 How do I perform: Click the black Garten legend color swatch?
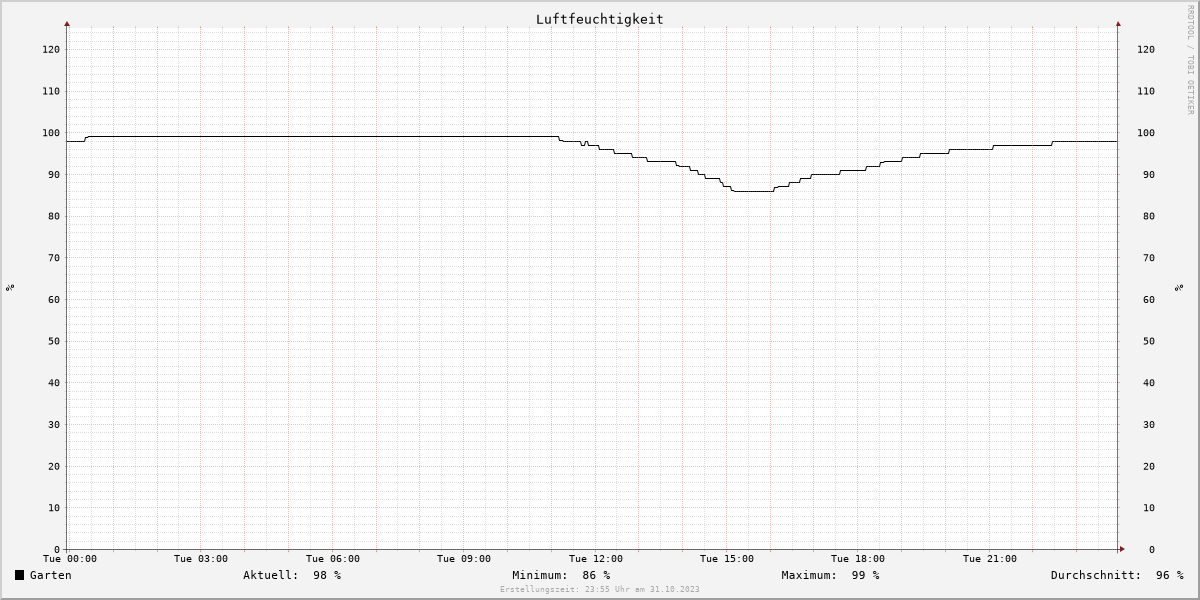[x=19, y=575]
